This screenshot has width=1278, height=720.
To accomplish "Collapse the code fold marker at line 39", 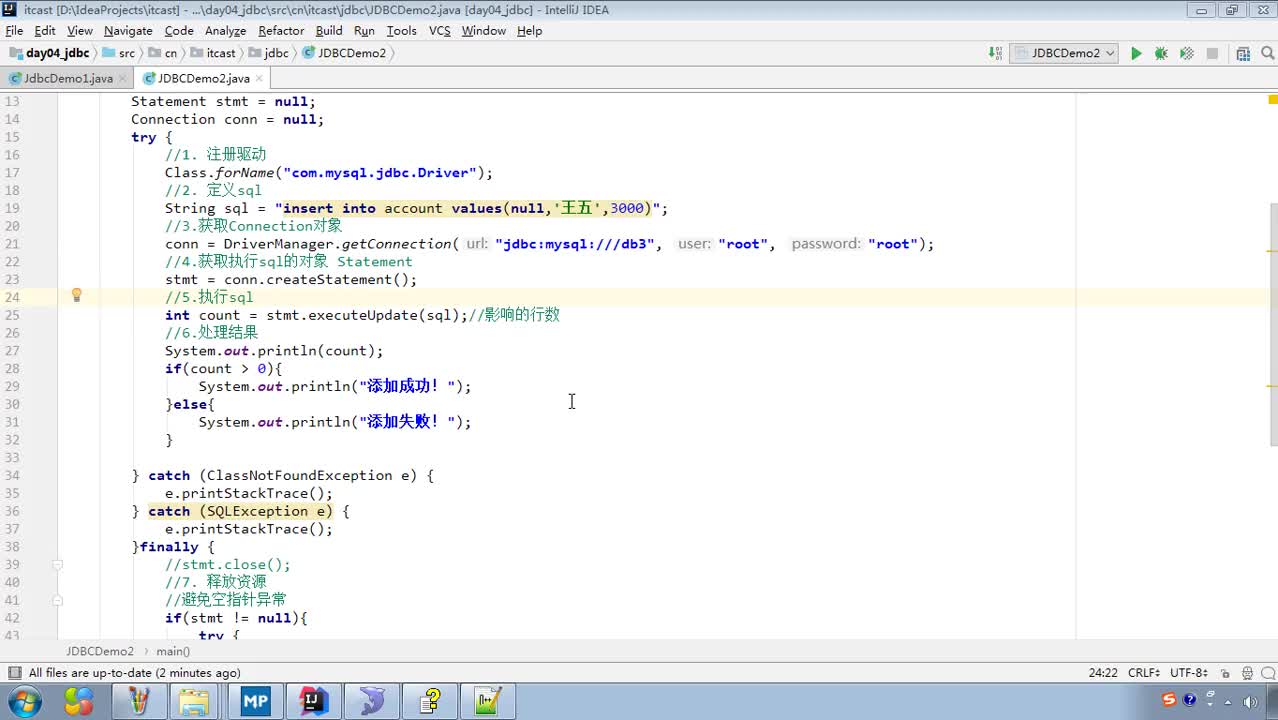I will (x=57, y=565).
